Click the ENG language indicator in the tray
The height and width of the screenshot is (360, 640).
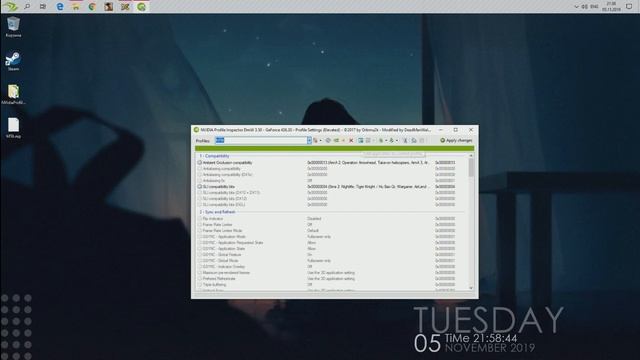click(x=595, y=7)
